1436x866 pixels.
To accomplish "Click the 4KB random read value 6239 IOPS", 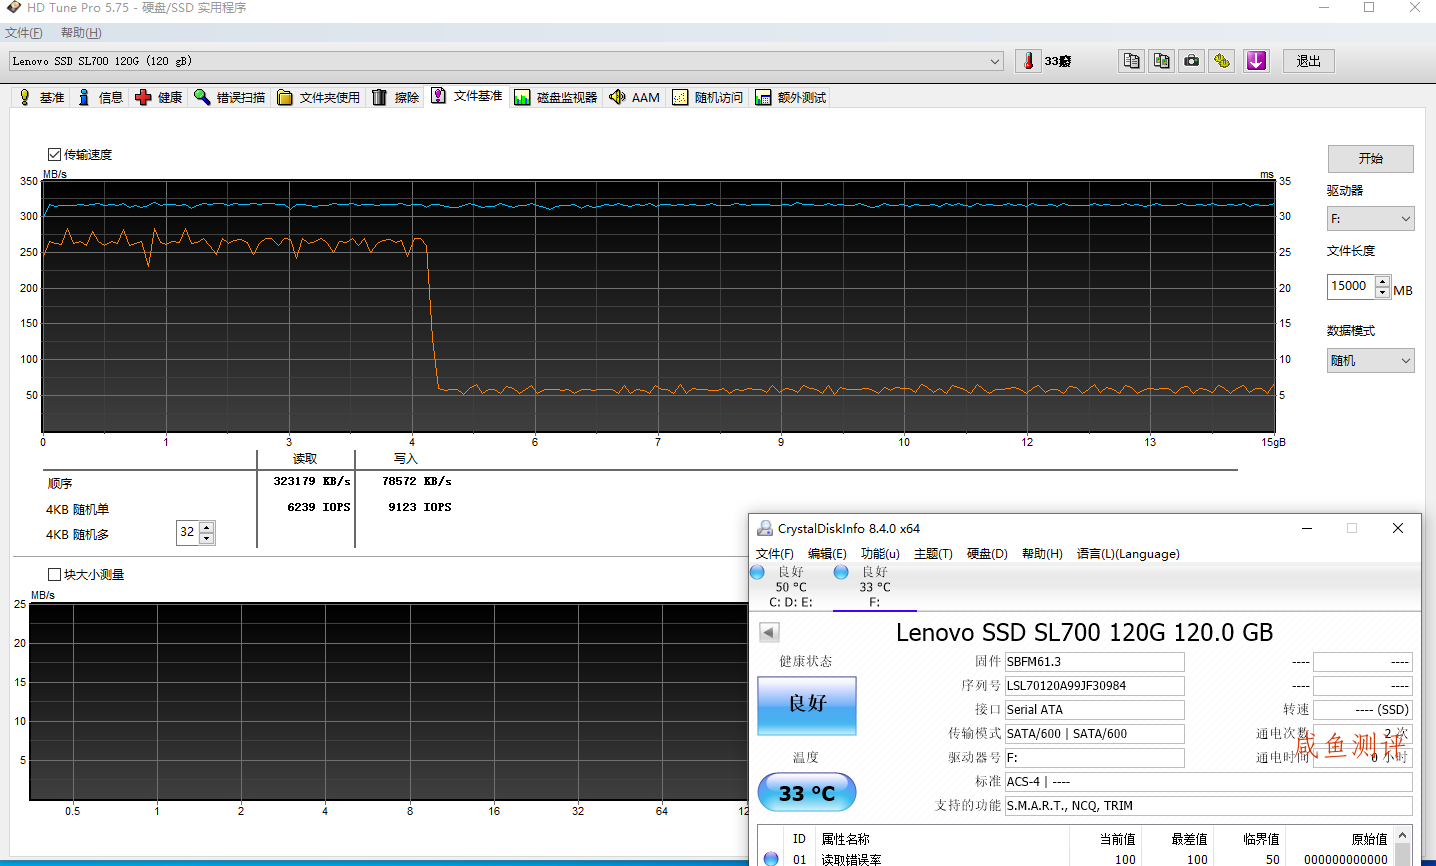I will [x=319, y=507].
